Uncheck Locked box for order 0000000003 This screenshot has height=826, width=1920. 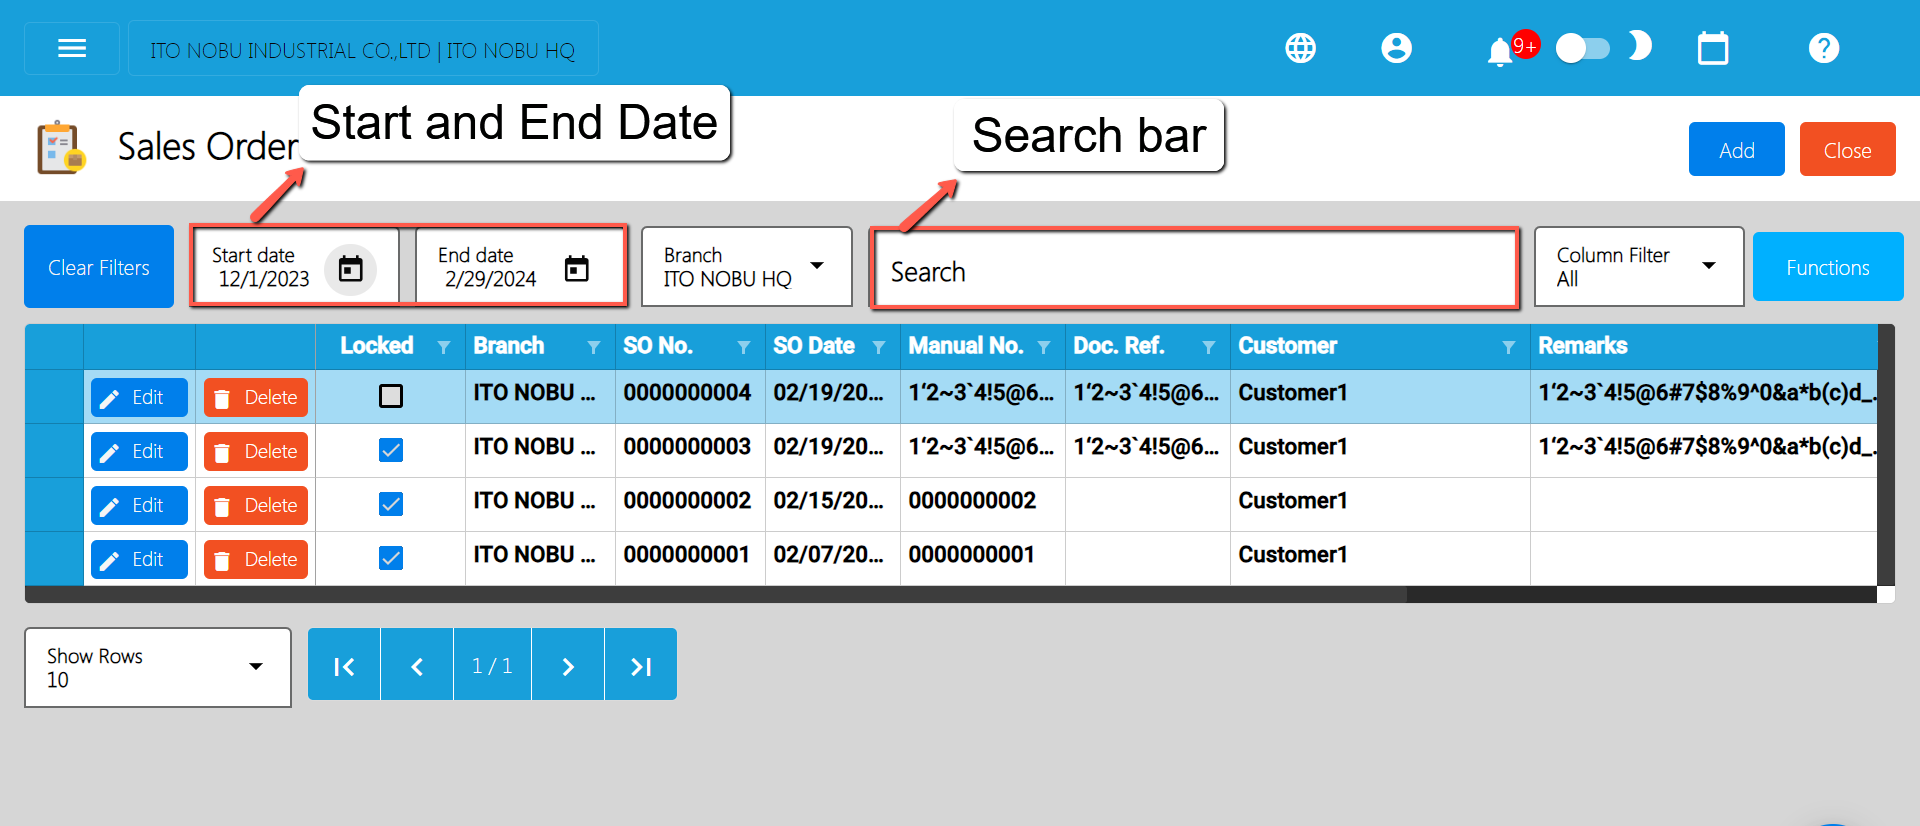coord(391,450)
